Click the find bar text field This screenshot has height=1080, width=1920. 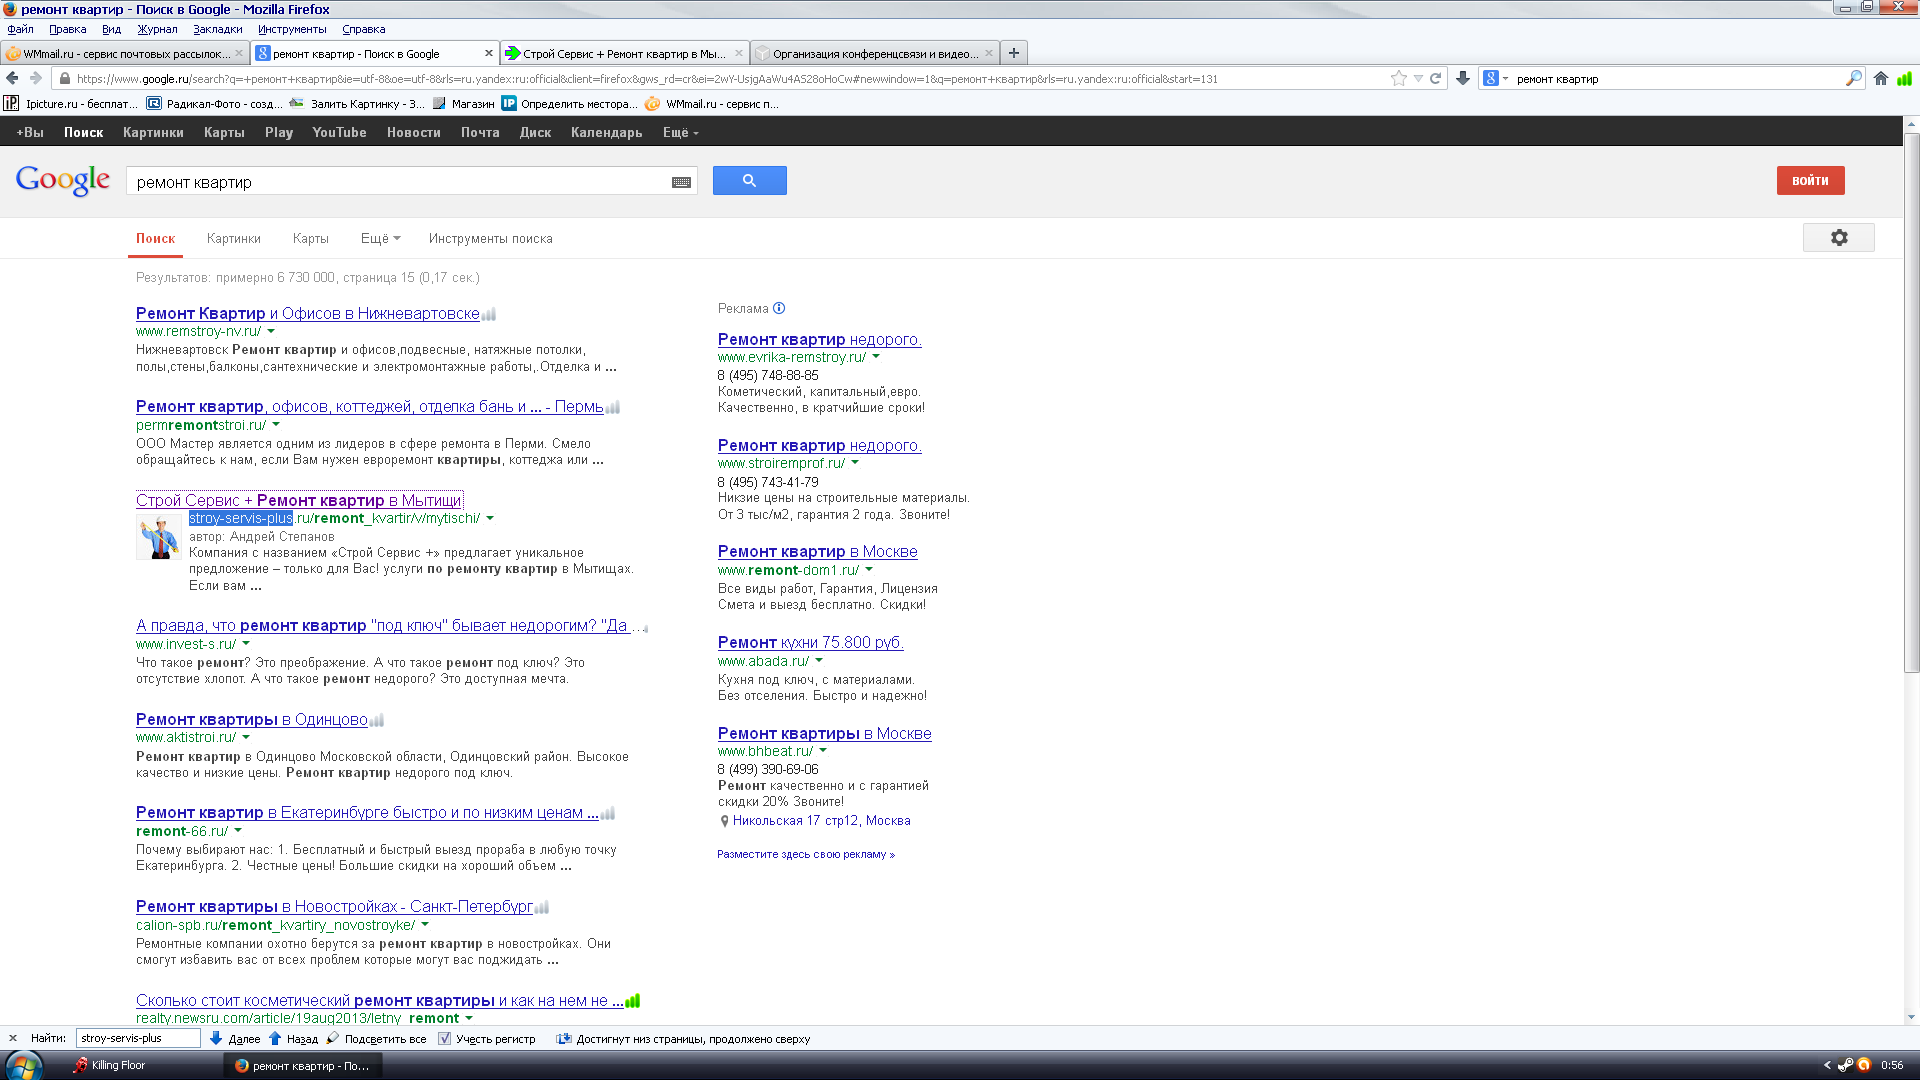[138, 1038]
